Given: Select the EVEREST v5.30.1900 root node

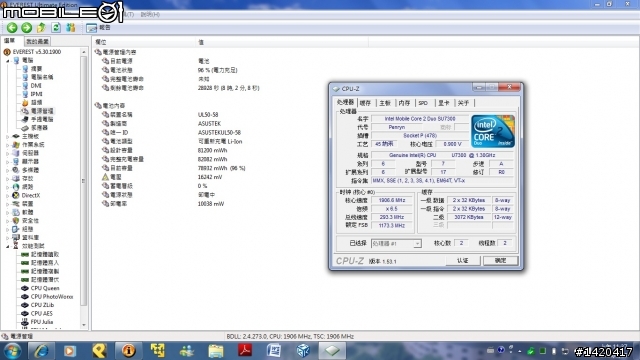Looking at the screenshot, I should tap(37, 52).
